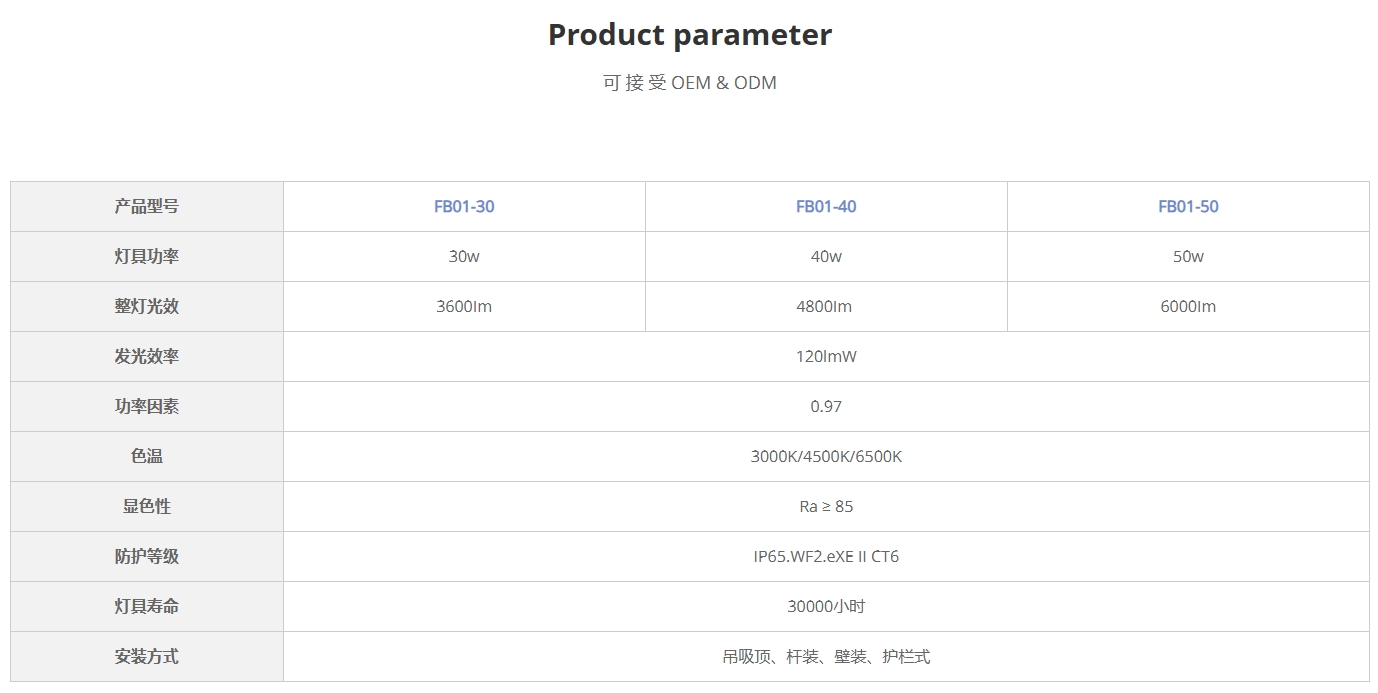
Task: Click the 3000K/4500K/6500K color temperature value
Action: [x=826, y=457]
